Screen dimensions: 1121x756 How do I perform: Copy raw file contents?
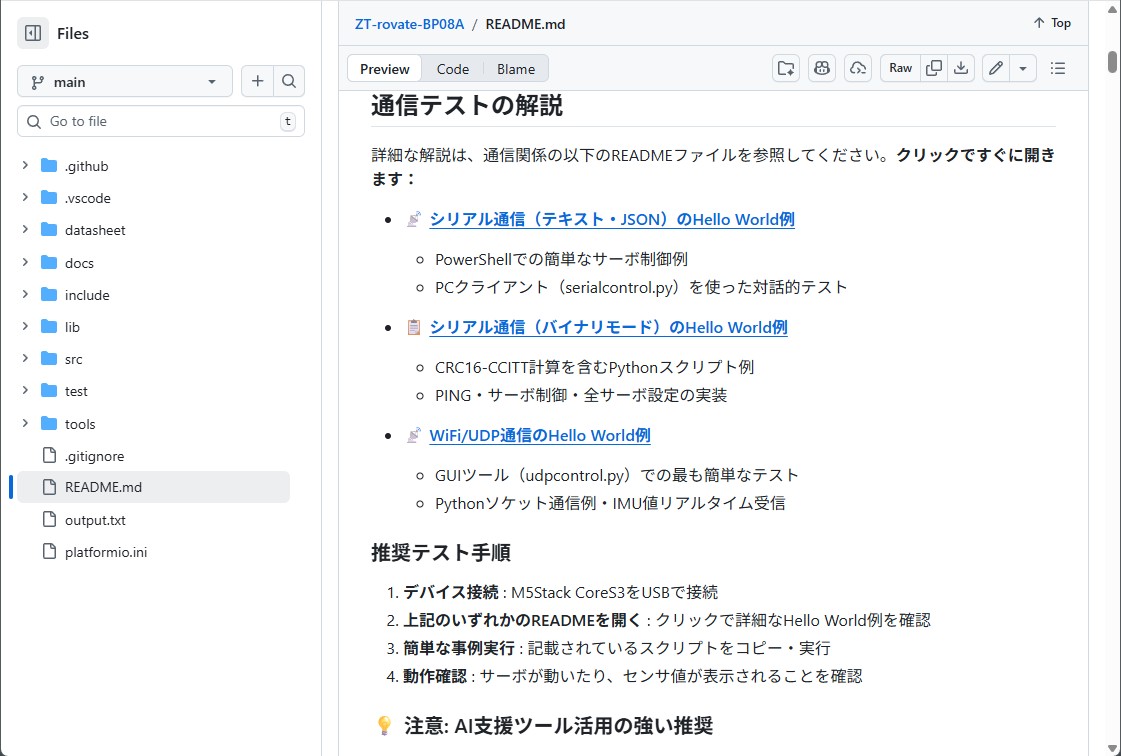coord(933,68)
